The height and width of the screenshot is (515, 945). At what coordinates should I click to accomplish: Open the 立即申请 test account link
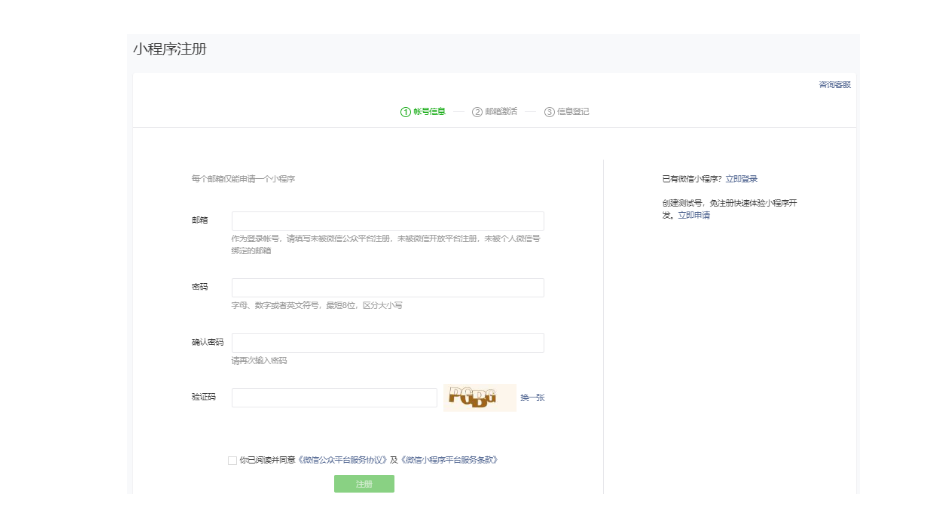click(694, 215)
